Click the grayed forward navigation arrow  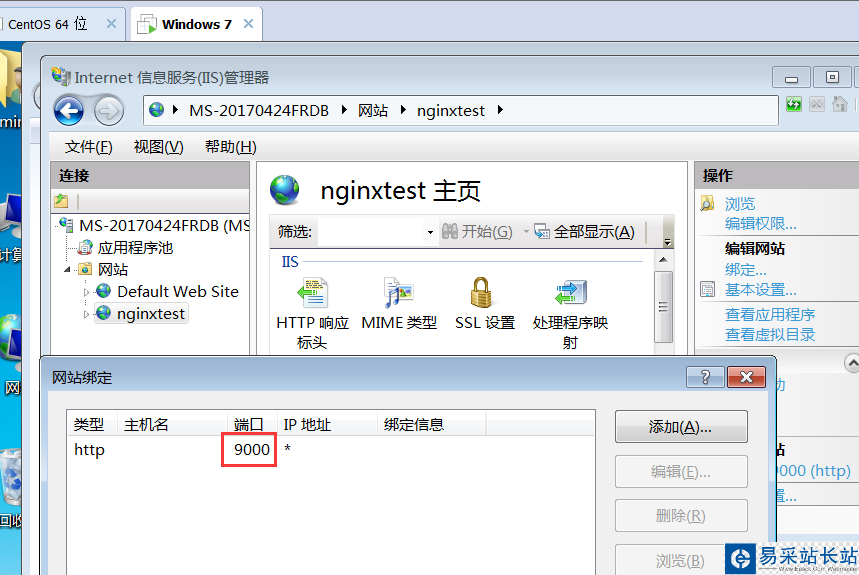pos(108,111)
